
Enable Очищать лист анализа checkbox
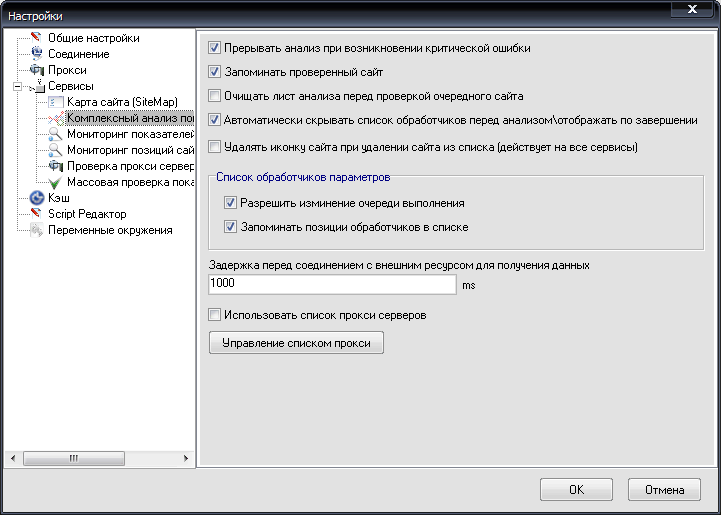215,97
